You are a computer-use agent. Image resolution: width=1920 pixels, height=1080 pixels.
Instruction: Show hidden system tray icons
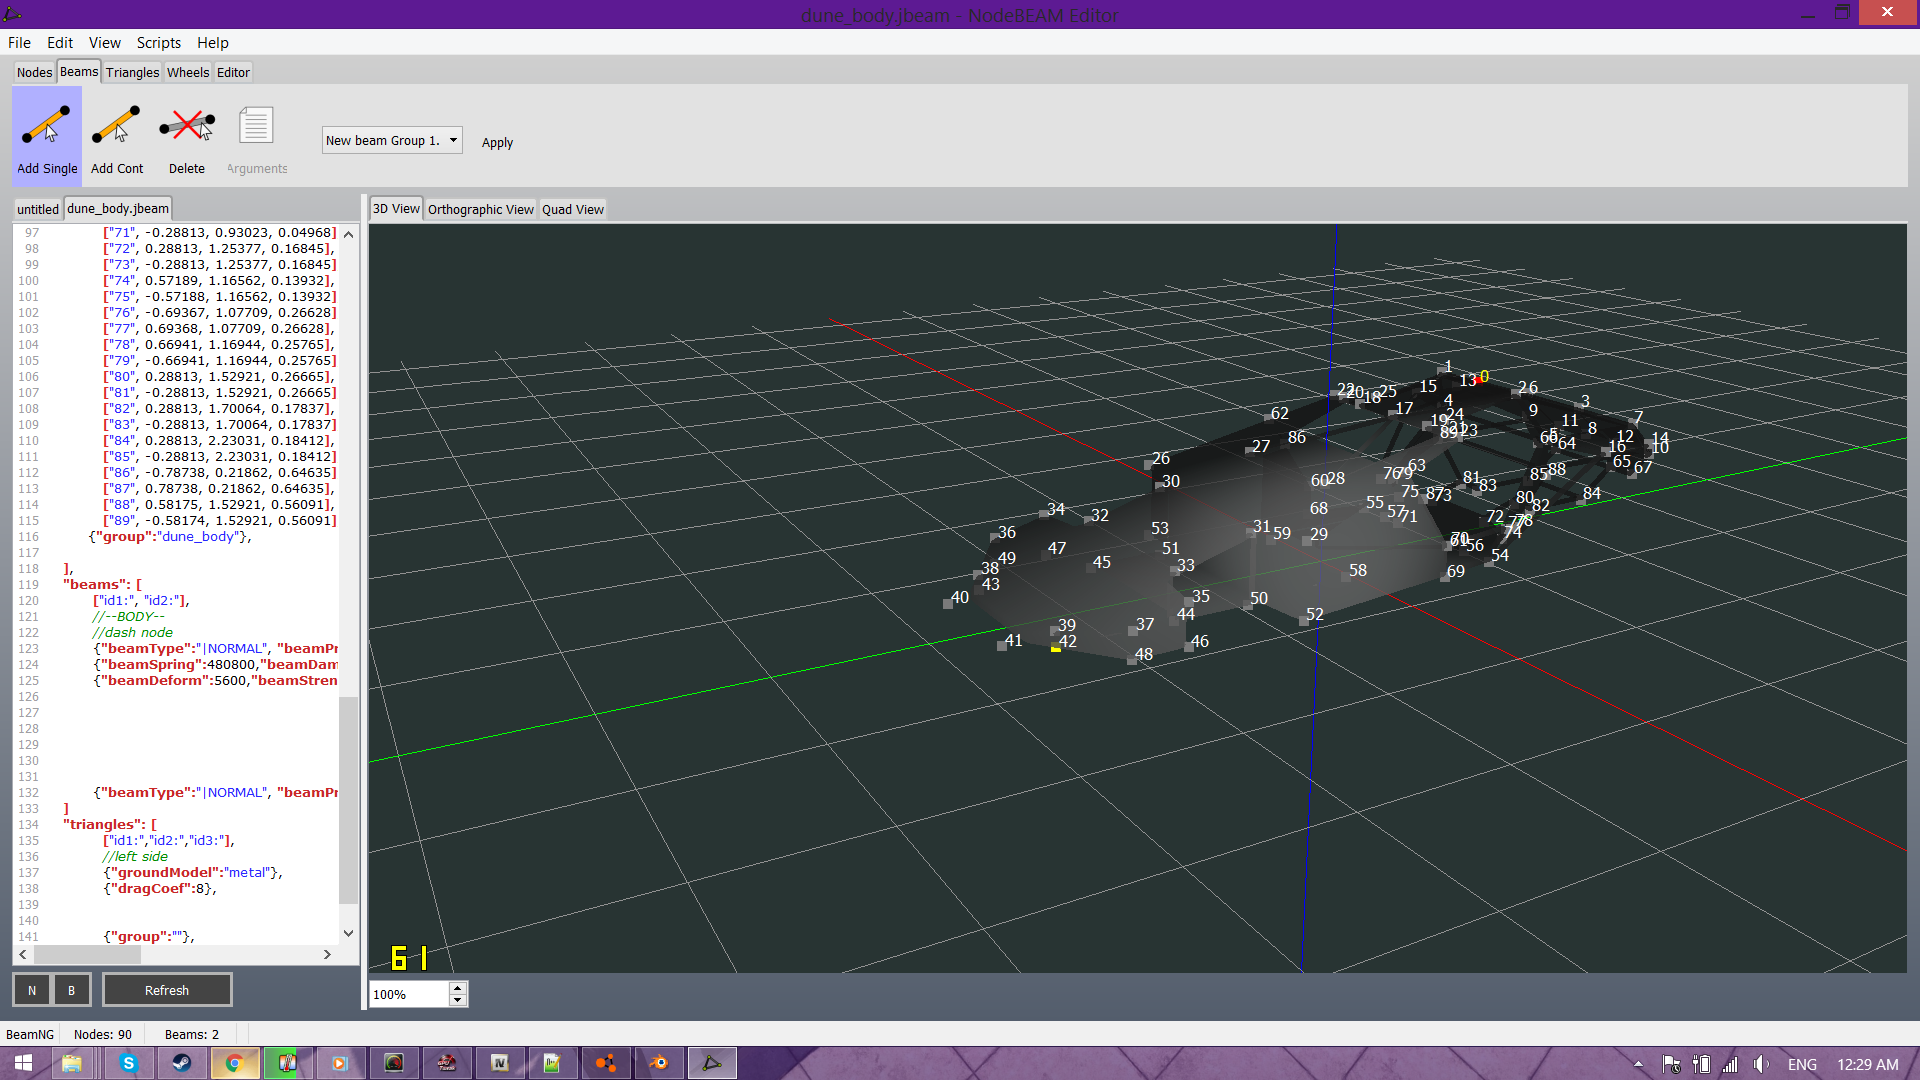(1638, 1064)
